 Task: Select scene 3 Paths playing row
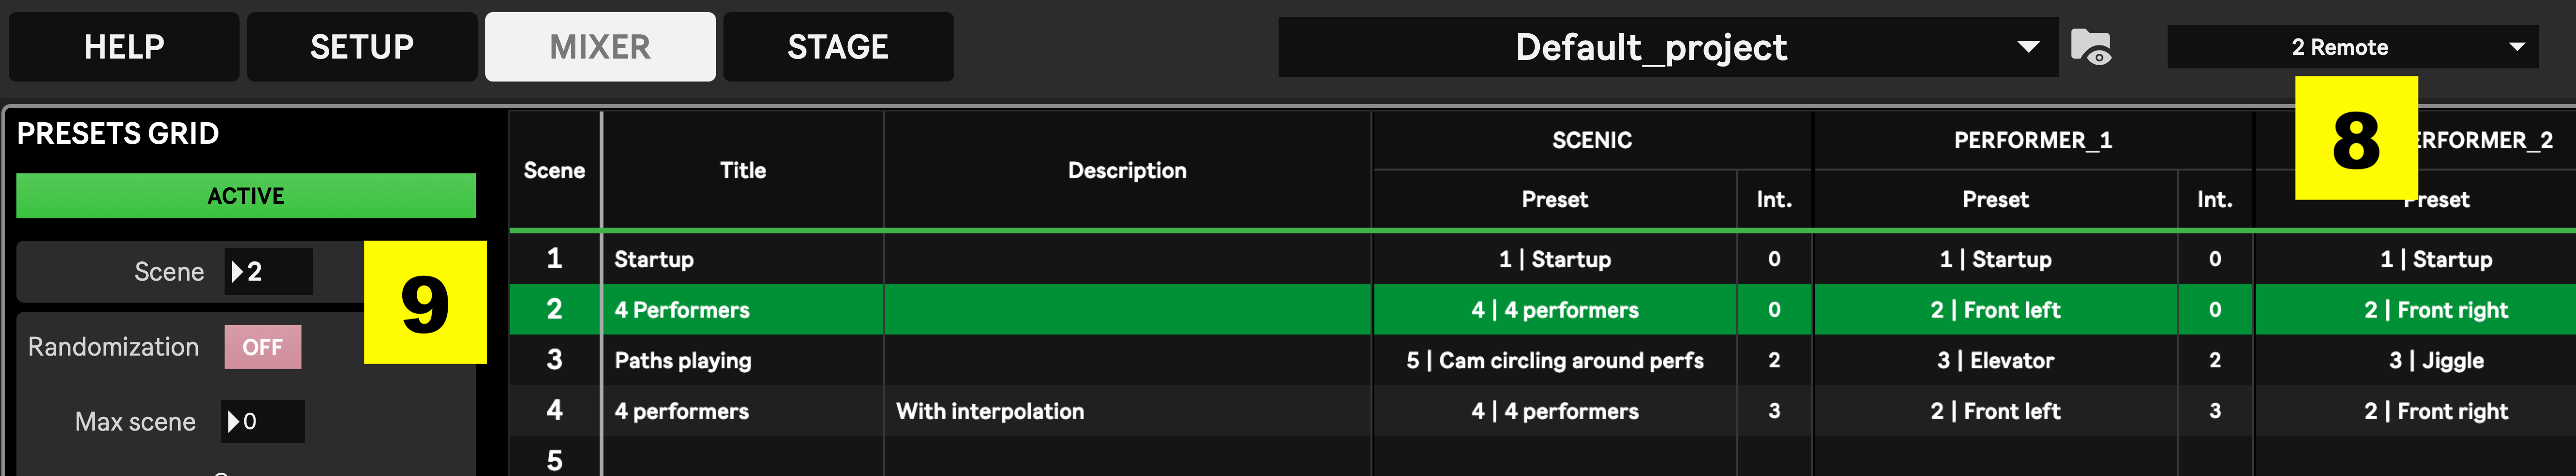1542,360
